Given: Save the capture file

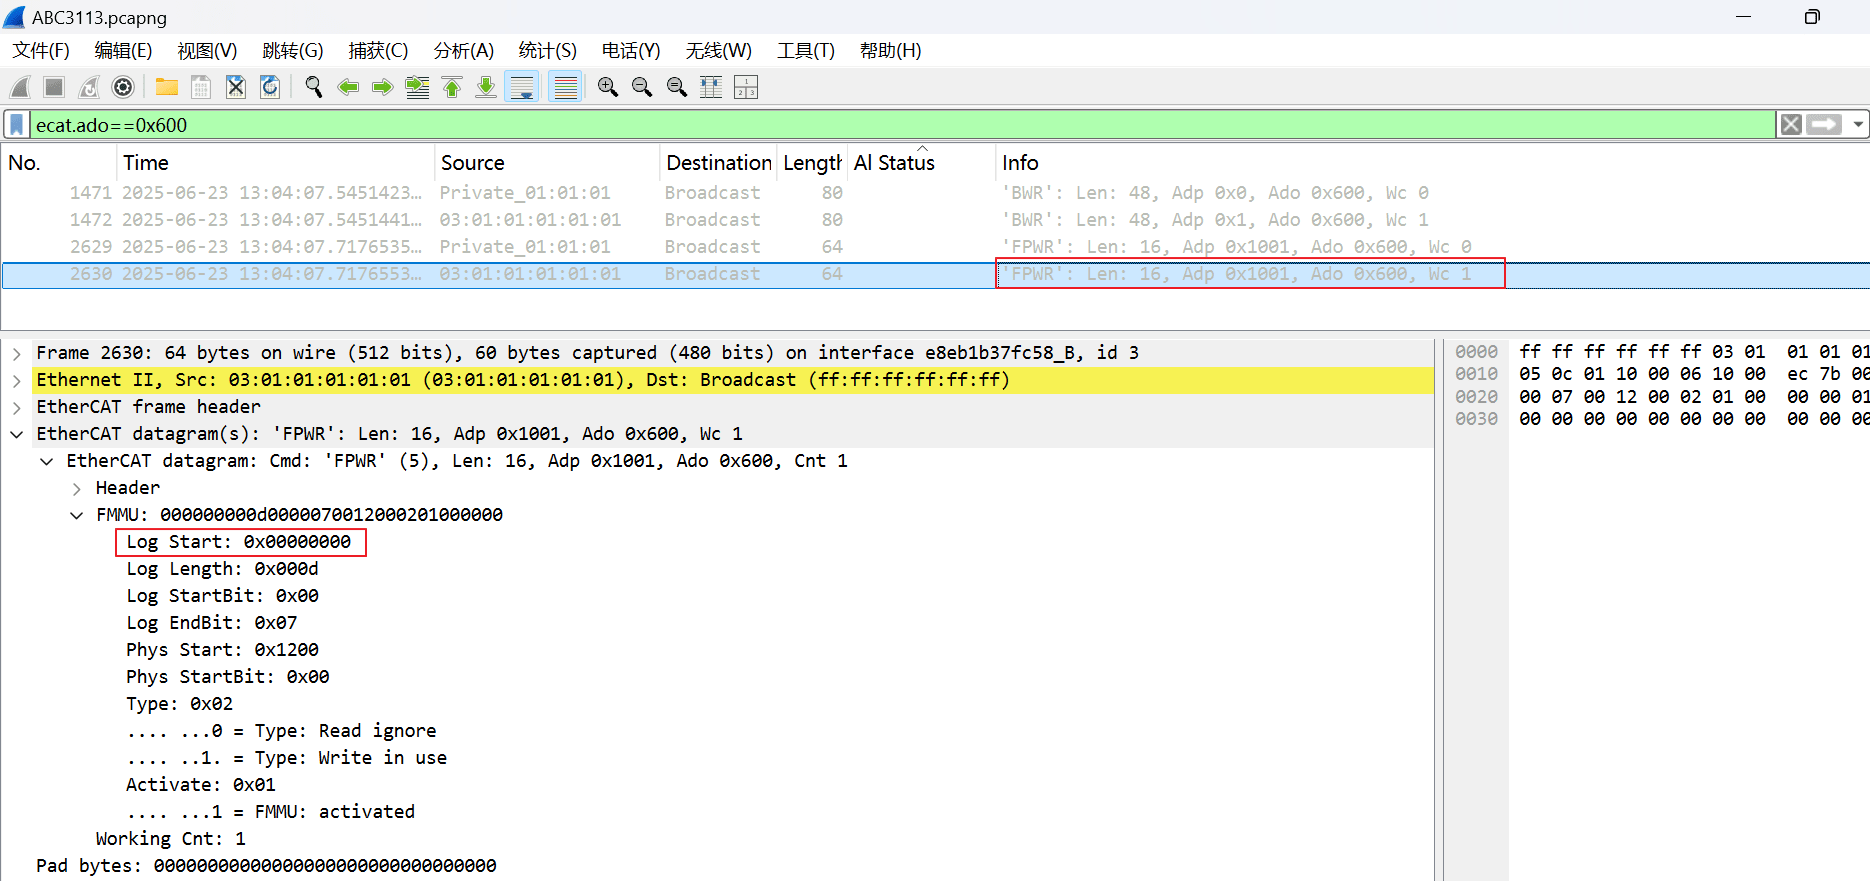Looking at the screenshot, I should coord(201,88).
